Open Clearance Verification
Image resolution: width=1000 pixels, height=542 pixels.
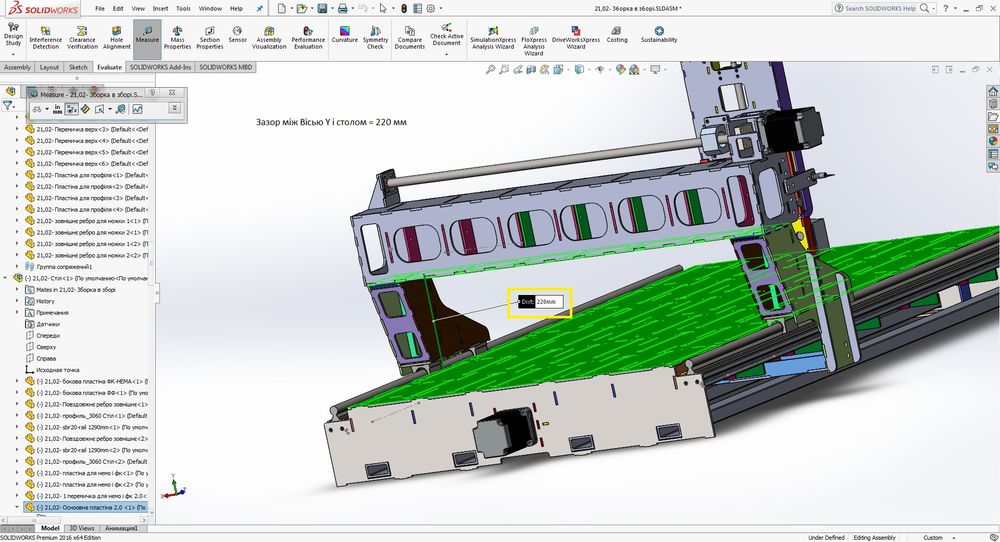point(82,38)
